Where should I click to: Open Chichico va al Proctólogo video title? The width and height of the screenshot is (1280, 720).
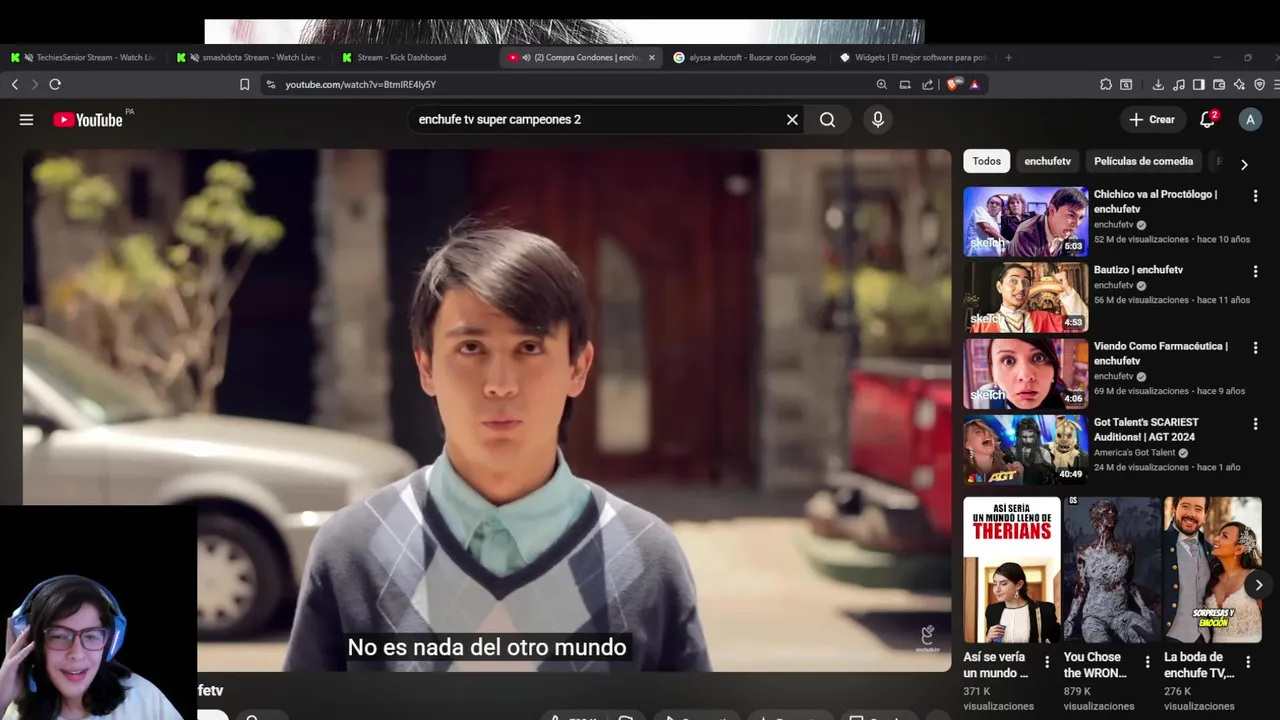1156,201
